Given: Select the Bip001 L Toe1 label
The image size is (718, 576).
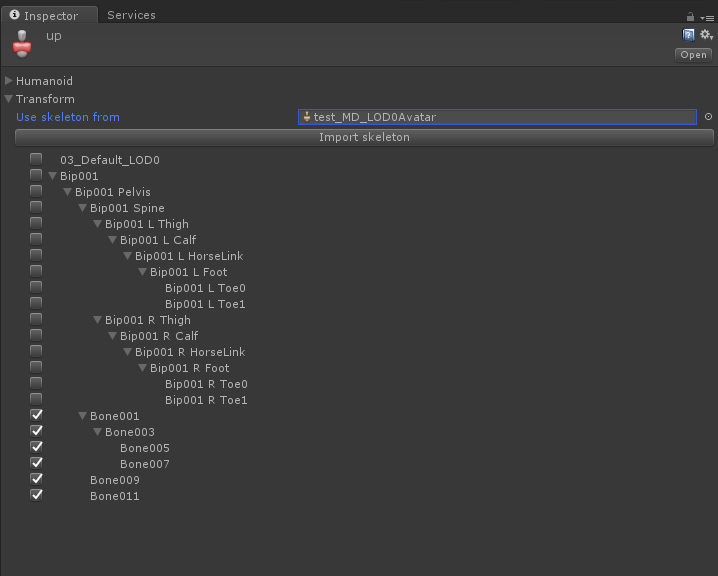Looking at the screenshot, I should [x=205, y=304].
